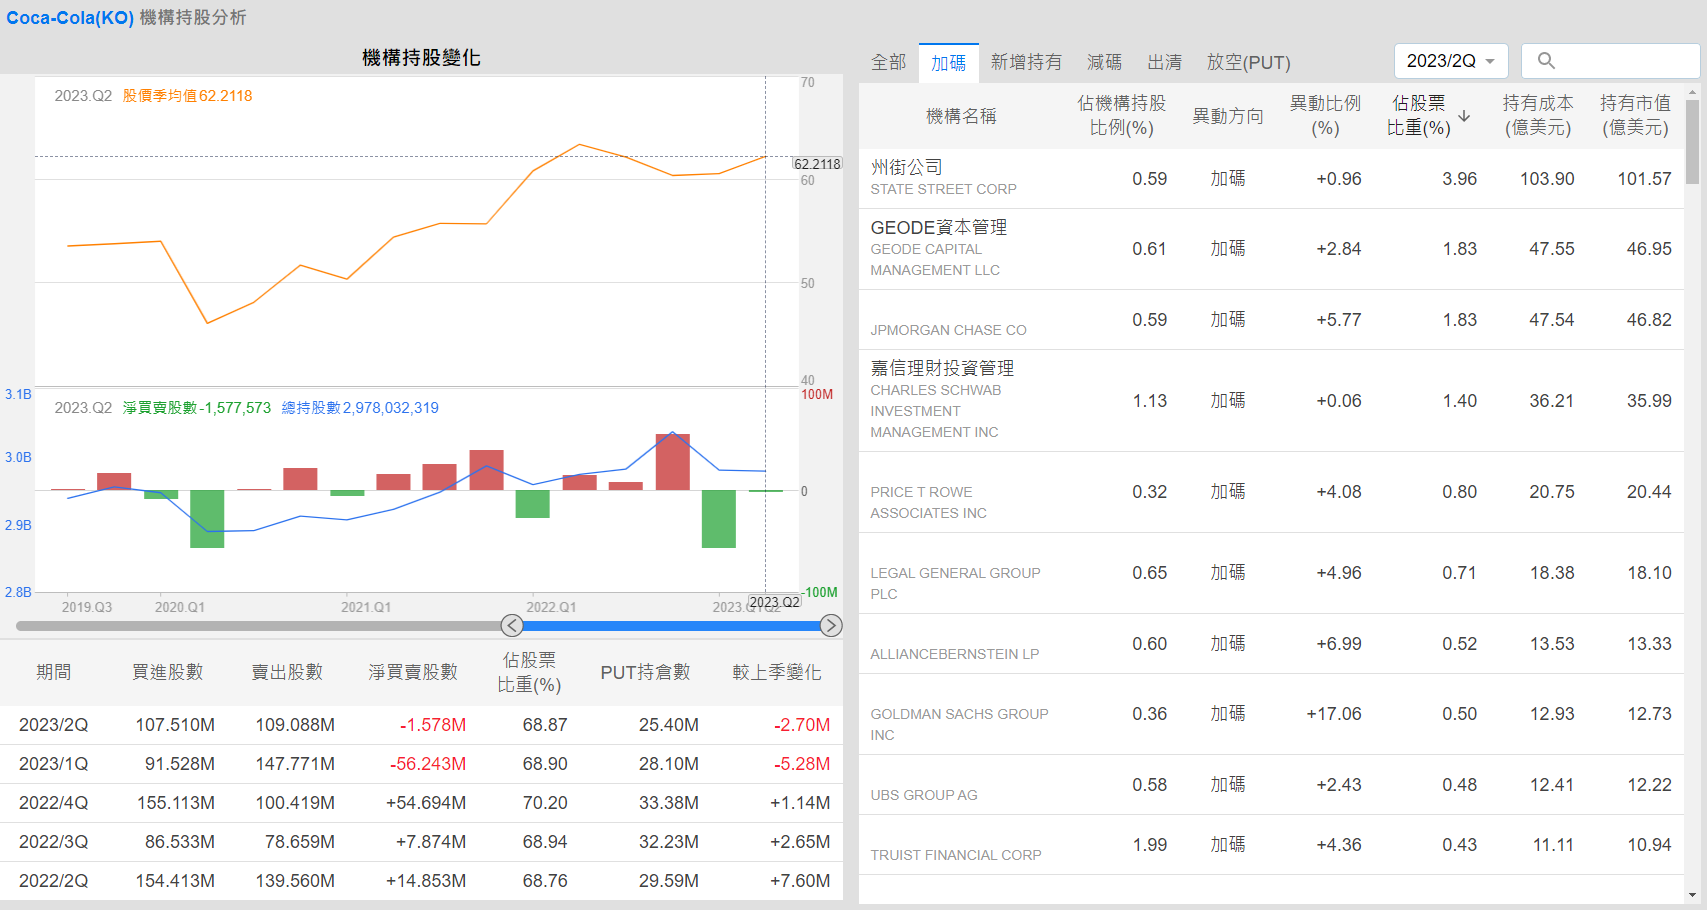
Task: Click the search magnifier icon
Action: click(1546, 61)
